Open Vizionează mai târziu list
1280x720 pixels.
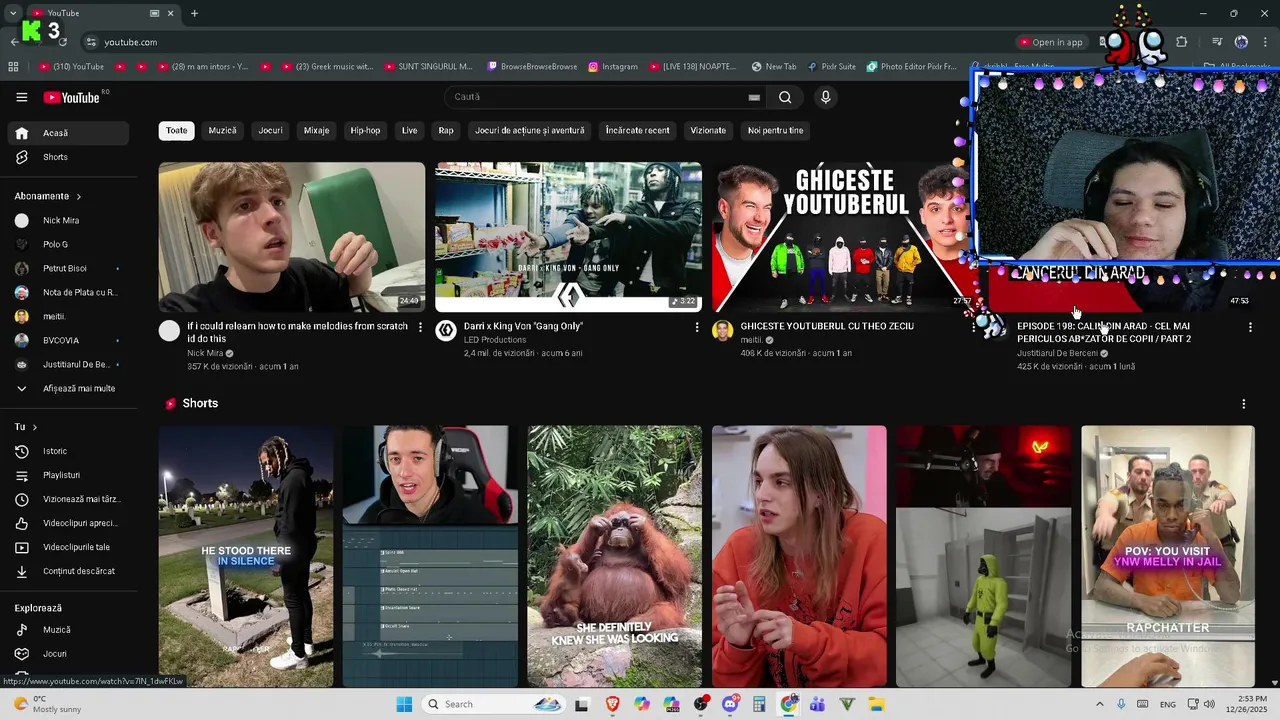click(x=68, y=499)
